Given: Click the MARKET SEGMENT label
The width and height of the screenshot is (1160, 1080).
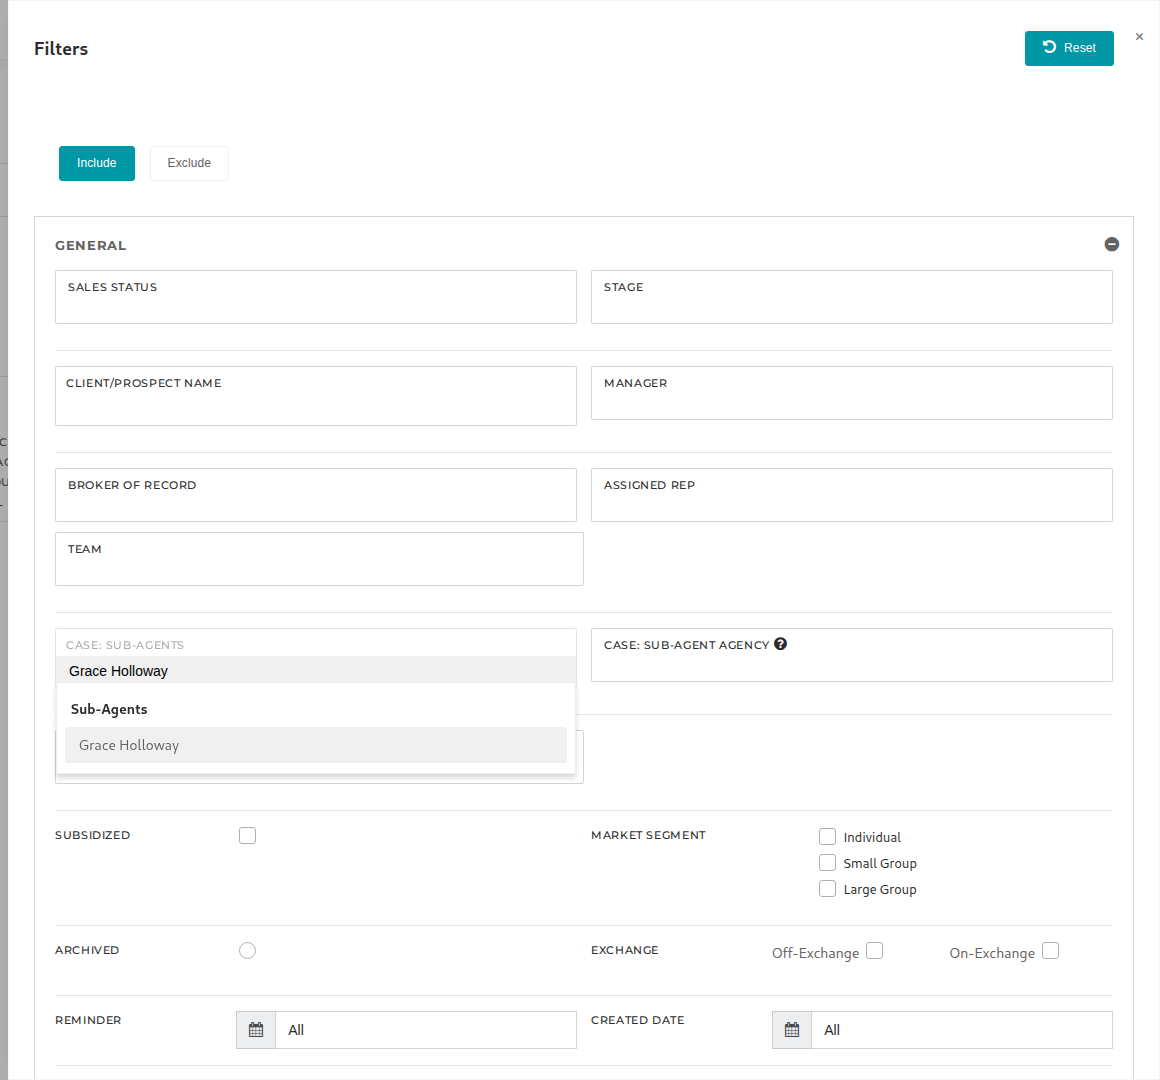Looking at the screenshot, I should (x=648, y=835).
